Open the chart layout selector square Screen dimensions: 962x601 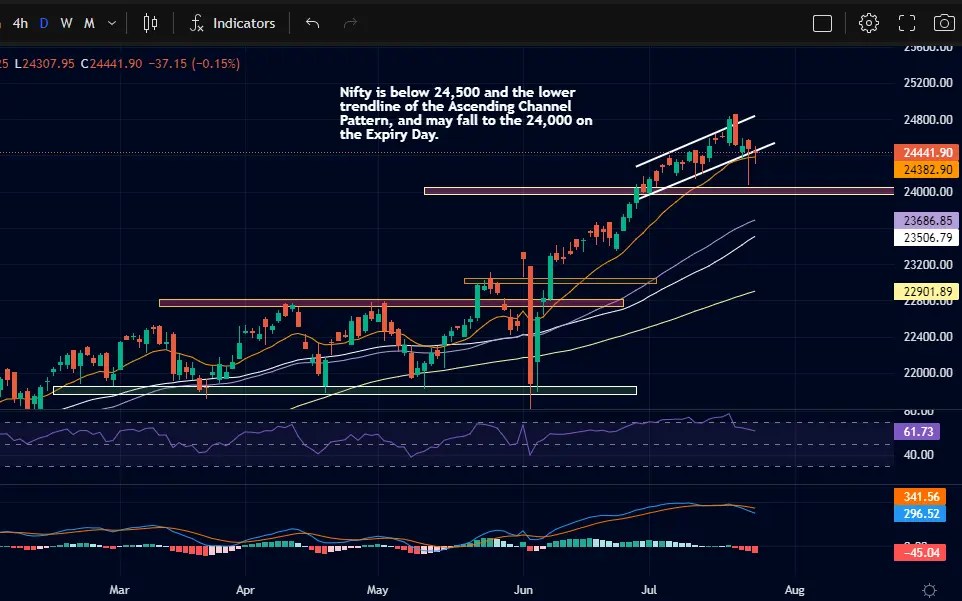822,23
